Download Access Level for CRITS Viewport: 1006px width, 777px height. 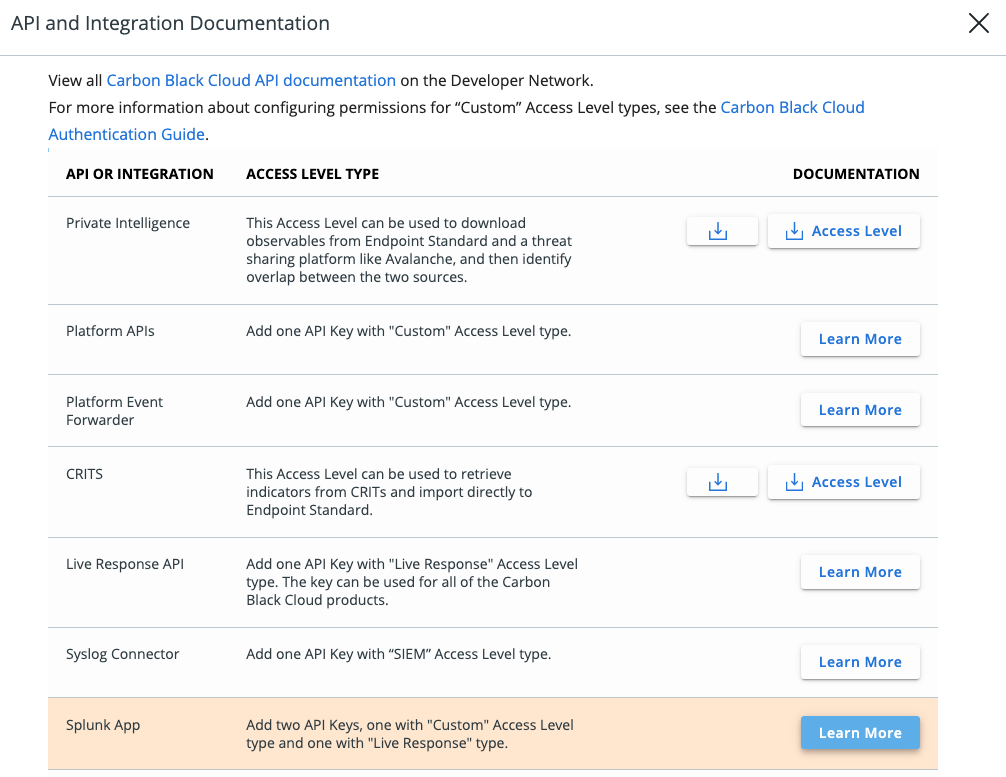point(844,482)
